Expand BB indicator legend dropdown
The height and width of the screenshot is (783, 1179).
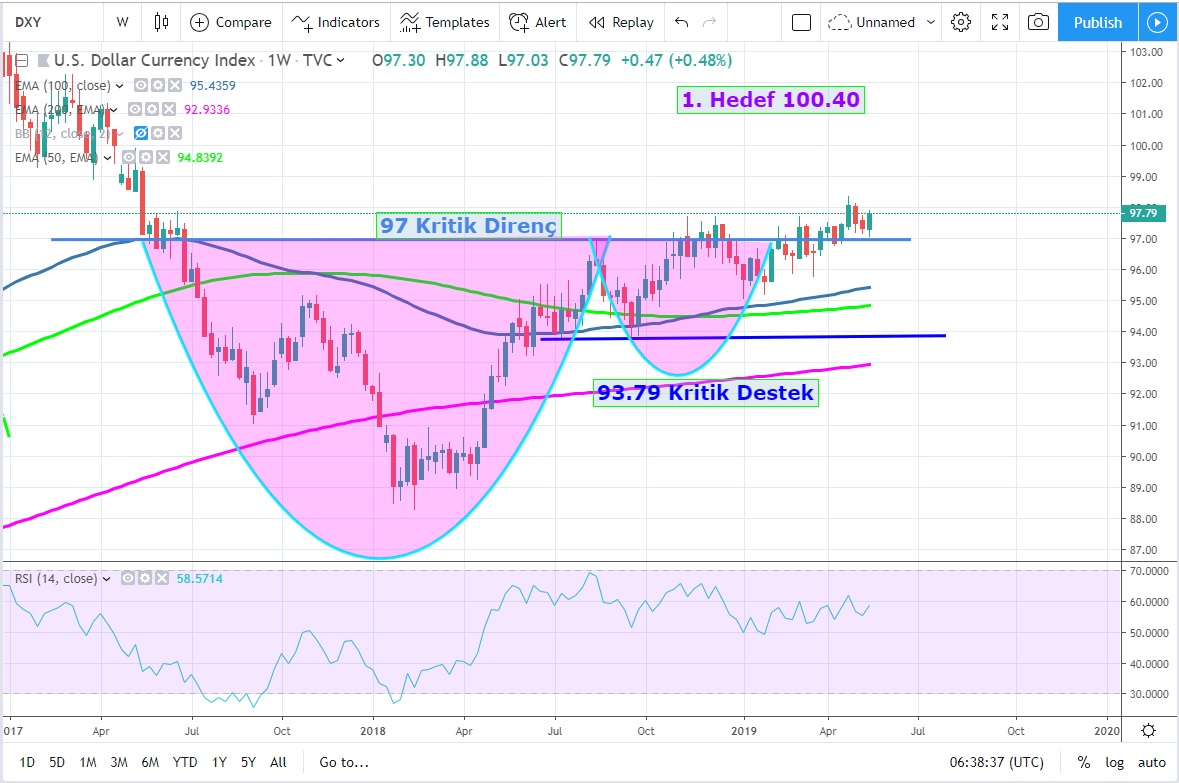pos(119,134)
